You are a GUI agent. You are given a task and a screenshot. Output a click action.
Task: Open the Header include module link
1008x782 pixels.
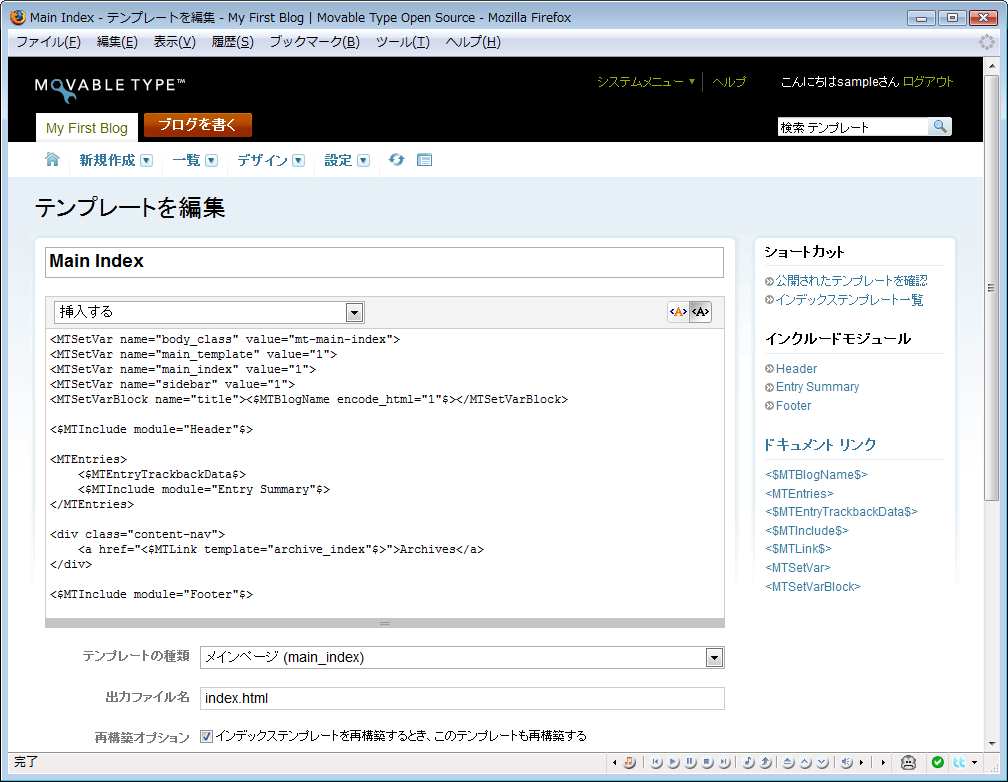pos(796,368)
